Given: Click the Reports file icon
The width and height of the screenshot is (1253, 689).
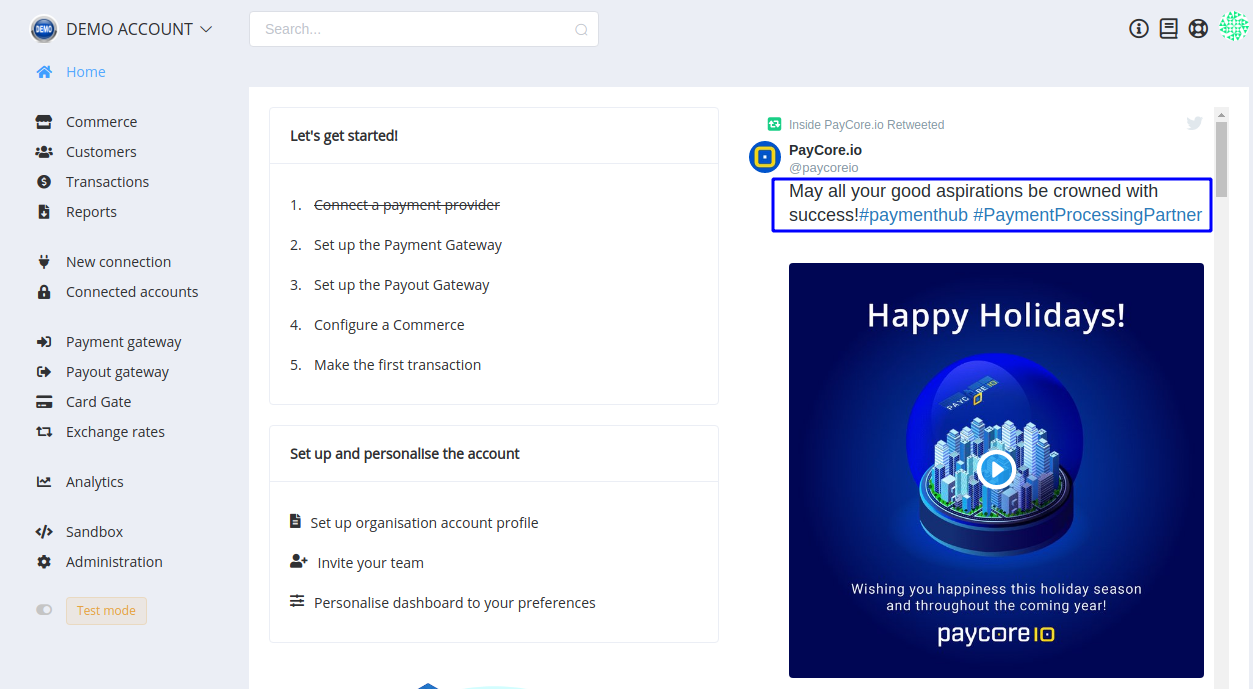Looking at the screenshot, I should click(x=44, y=212).
